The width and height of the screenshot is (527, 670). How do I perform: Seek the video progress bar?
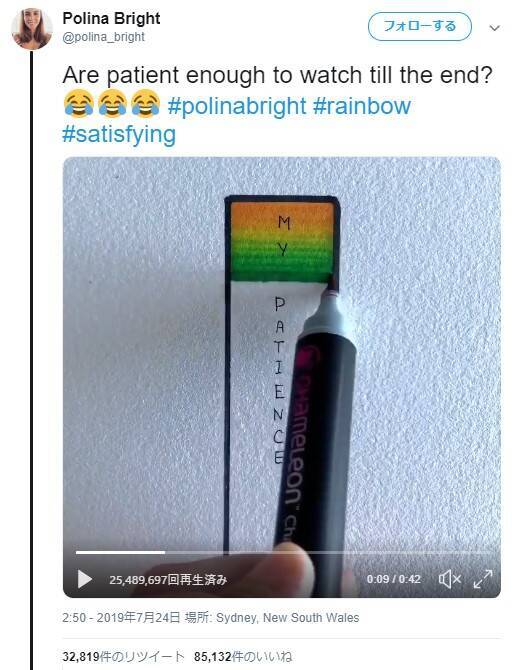[282, 552]
